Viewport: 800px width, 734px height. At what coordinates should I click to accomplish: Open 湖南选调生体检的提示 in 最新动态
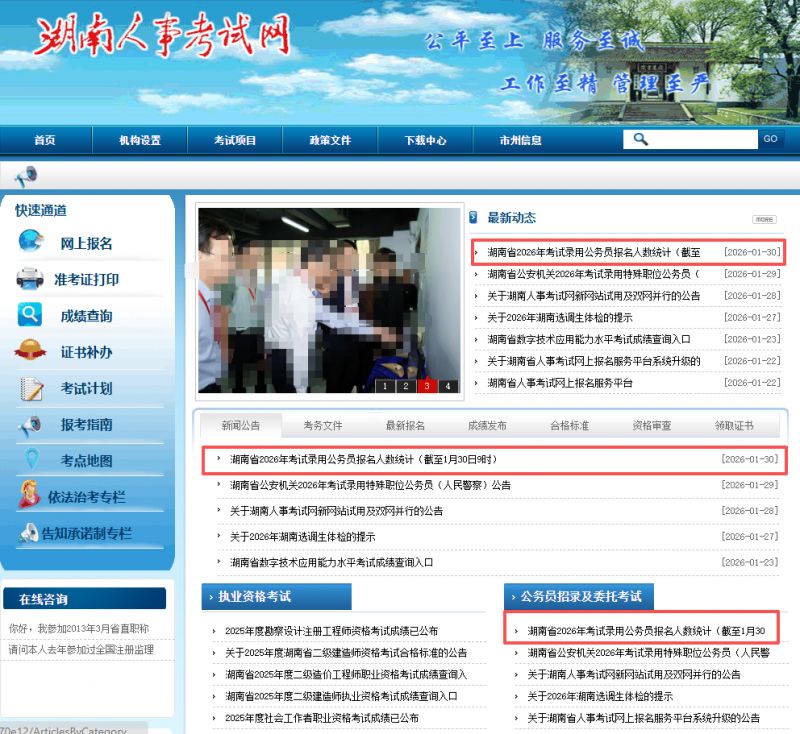[x=560, y=318]
